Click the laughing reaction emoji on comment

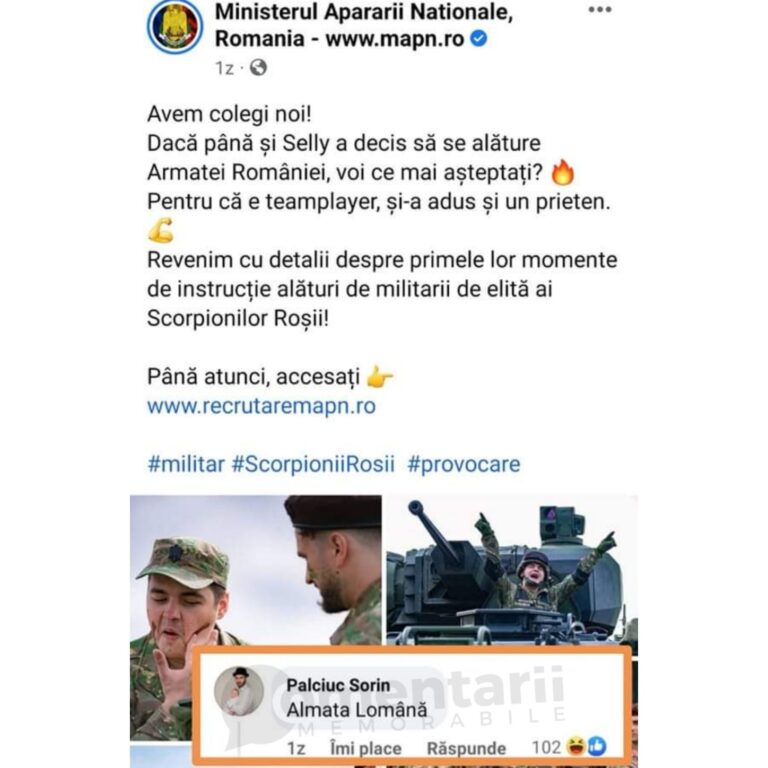point(576,746)
